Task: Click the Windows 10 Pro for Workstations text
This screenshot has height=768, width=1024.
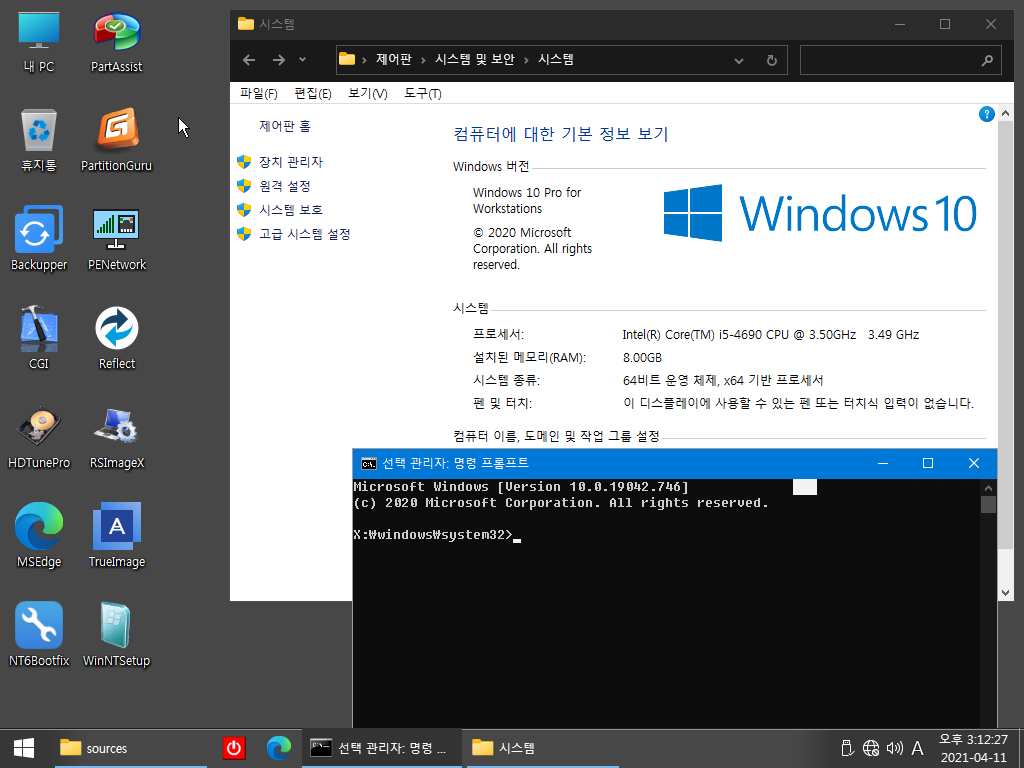Action: coord(526,200)
